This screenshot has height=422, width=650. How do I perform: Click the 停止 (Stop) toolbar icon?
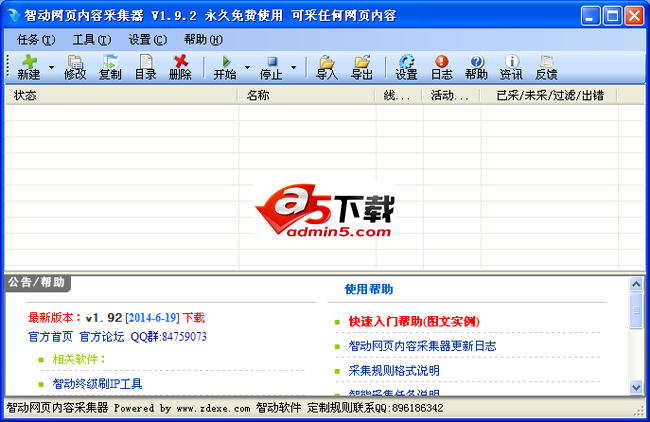click(x=271, y=67)
